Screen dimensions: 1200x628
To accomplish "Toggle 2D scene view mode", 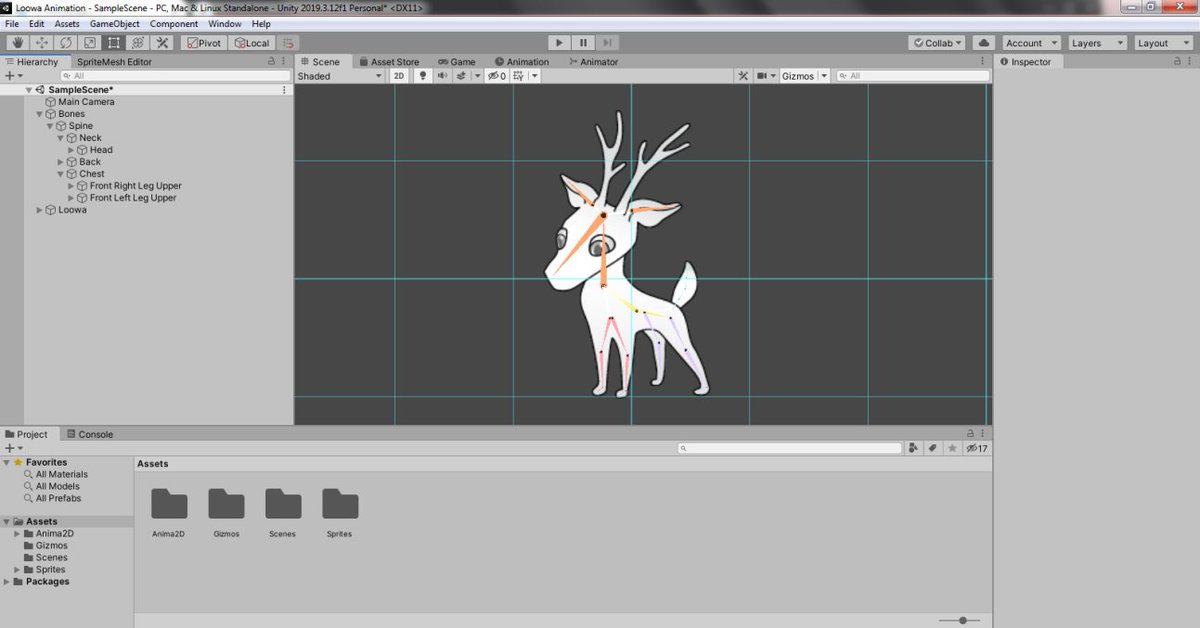I will tap(399, 76).
